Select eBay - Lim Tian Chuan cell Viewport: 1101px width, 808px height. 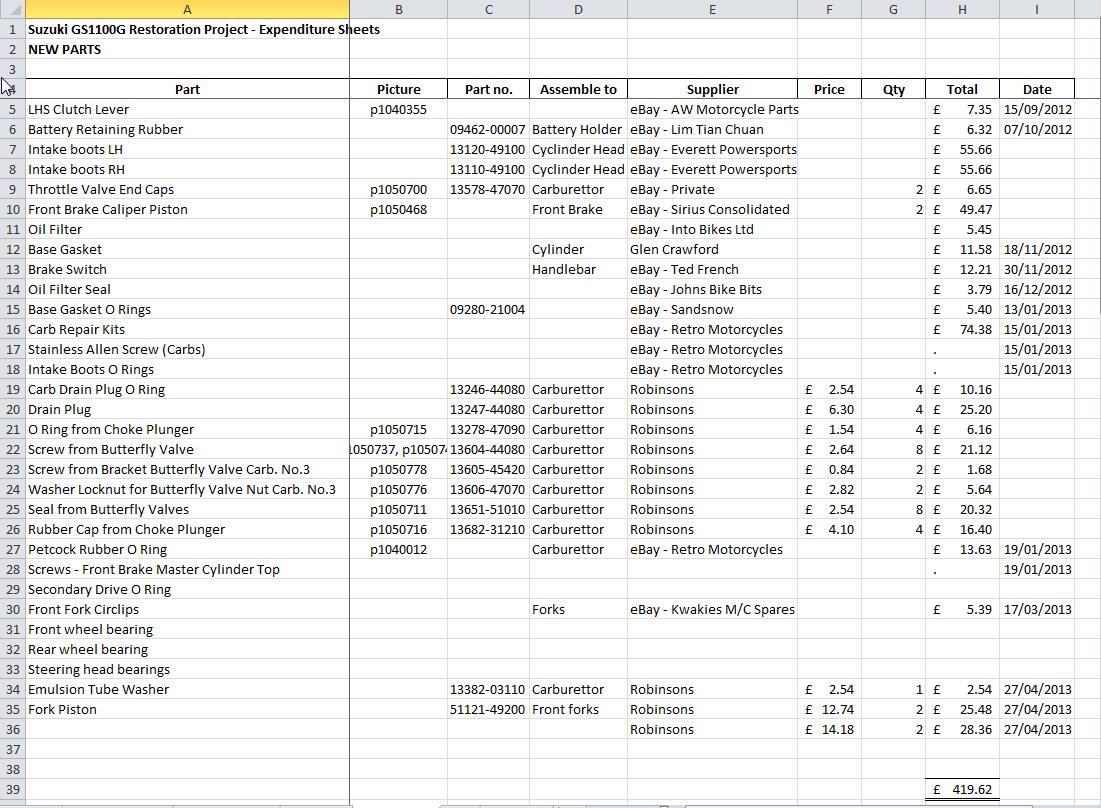712,129
